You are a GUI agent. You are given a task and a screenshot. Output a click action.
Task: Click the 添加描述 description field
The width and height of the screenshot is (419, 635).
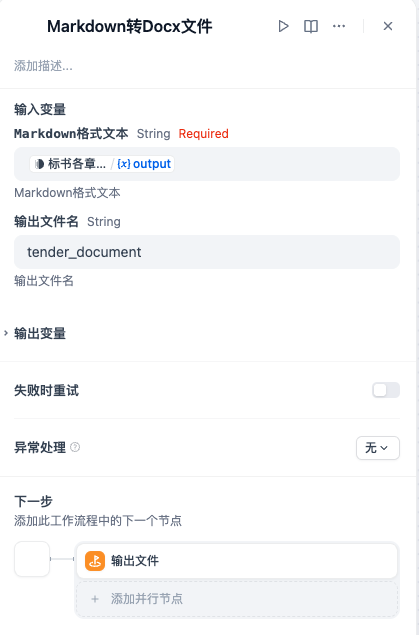[43, 66]
